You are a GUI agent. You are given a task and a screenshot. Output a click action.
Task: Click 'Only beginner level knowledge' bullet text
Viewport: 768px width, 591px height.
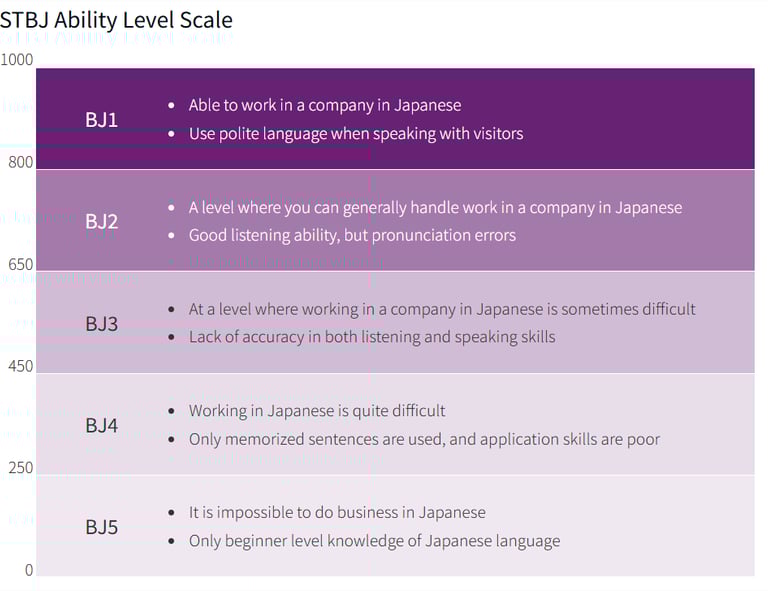pos(374,541)
